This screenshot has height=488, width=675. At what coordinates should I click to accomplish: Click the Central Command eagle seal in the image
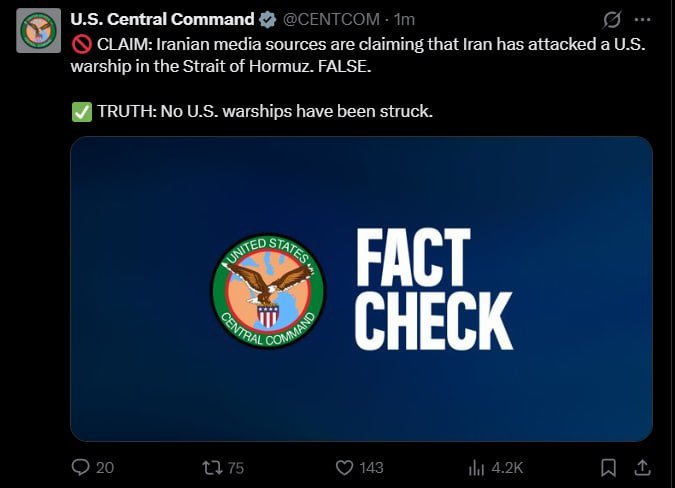click(x=269, y=291)
